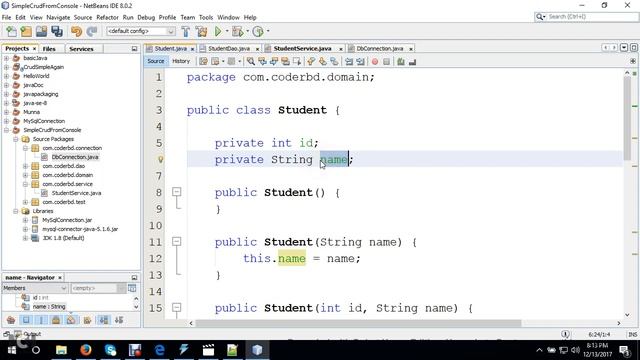
Task: Toggle Show Non-Public Members filter in Navigator
Action: point(56,320)
